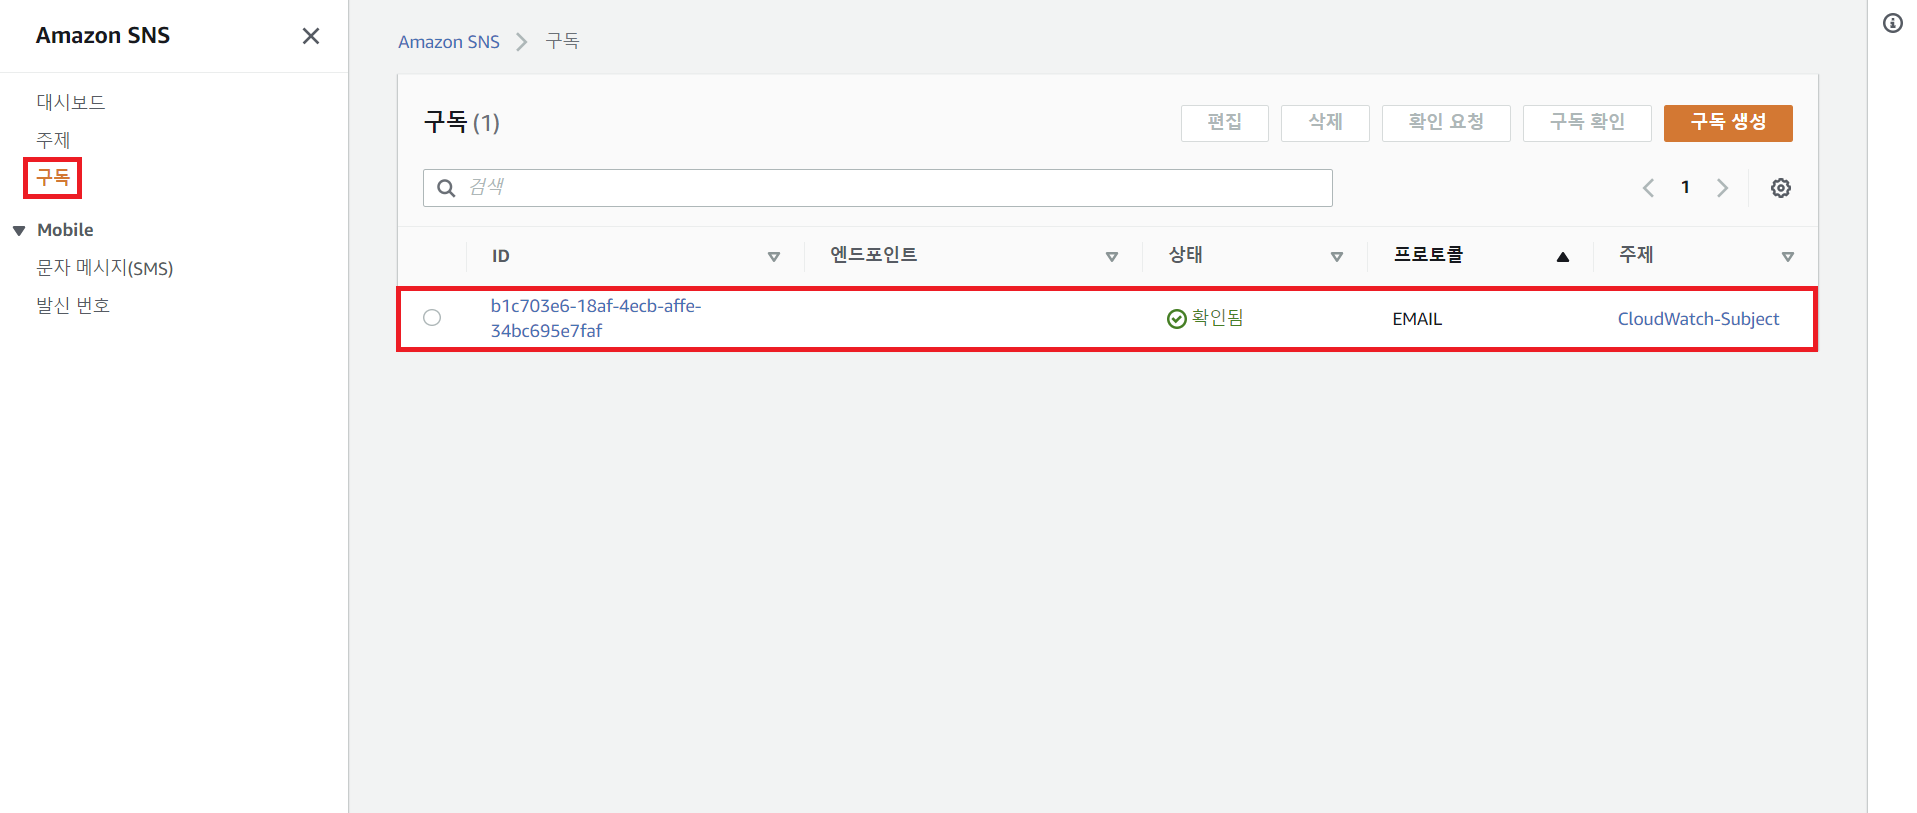Click the 확인됨 status text
1917x813 pixels.
click(x=1217, y=318)
